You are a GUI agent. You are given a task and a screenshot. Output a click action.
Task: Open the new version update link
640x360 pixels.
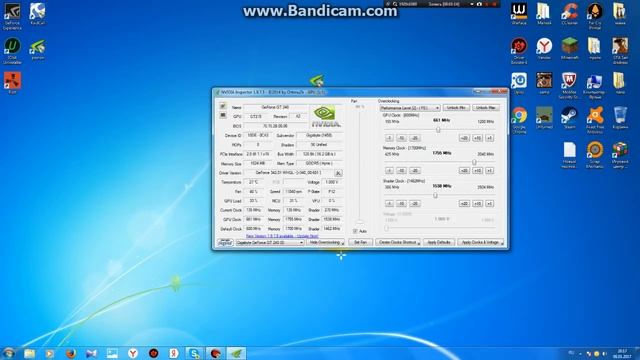click(282, 236)
